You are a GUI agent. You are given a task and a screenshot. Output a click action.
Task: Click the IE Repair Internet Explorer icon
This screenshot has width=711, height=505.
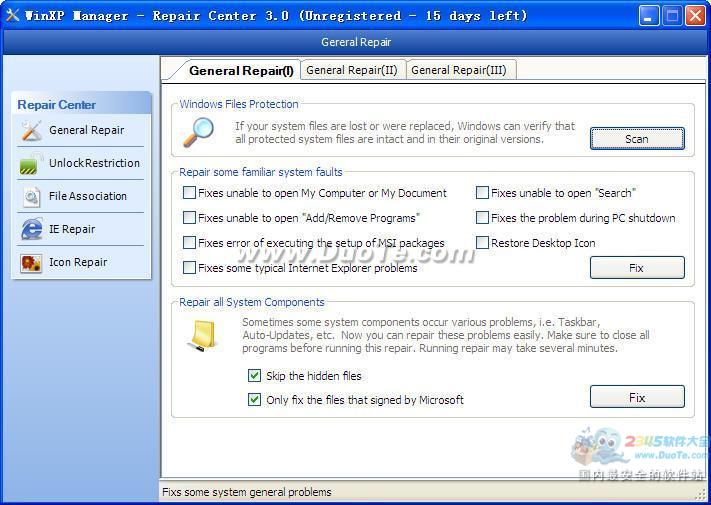pos(31,229)
